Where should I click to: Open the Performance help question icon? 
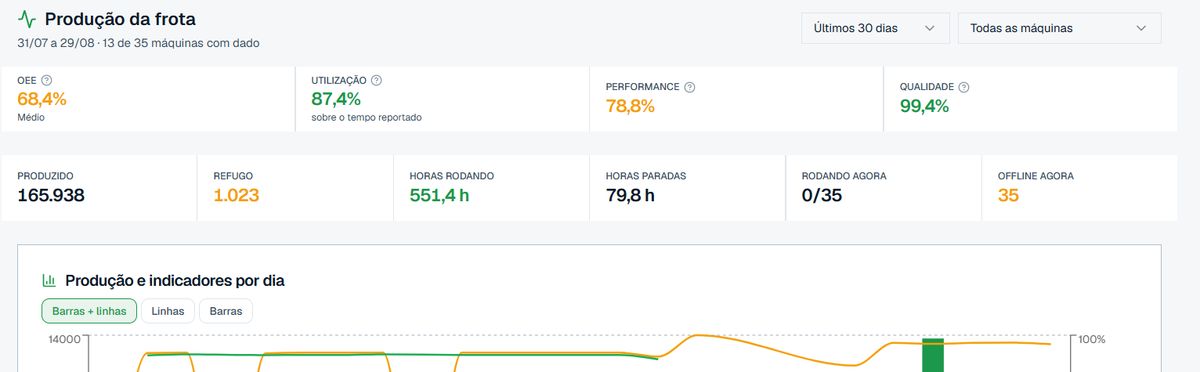point(689,87)
